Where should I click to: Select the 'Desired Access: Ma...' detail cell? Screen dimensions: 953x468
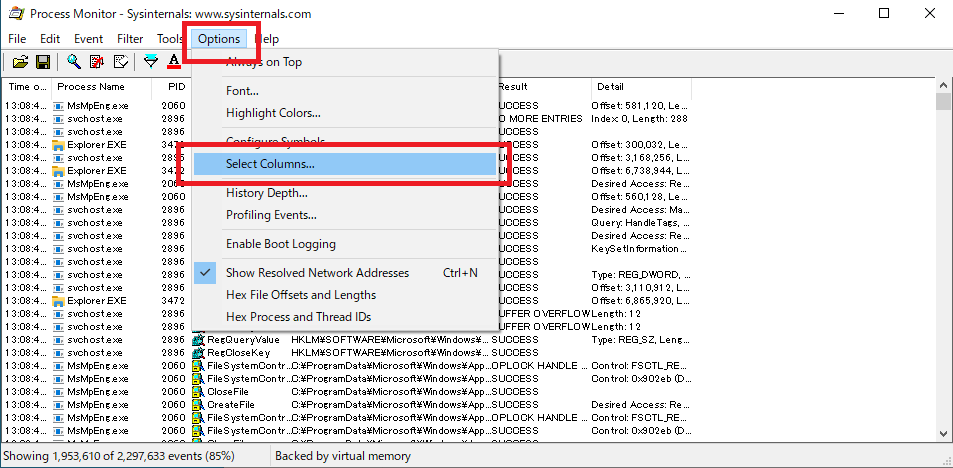[641, 210]
